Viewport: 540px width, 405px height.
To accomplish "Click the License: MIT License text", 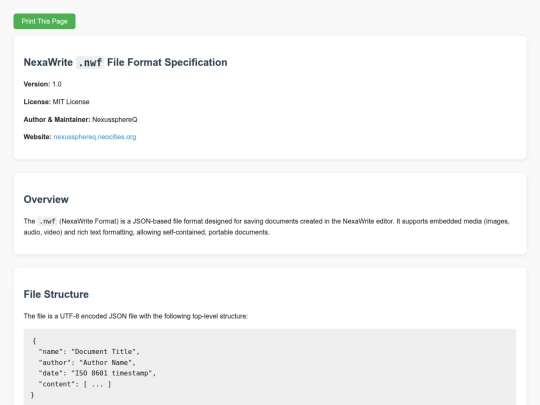I will 56,102.
